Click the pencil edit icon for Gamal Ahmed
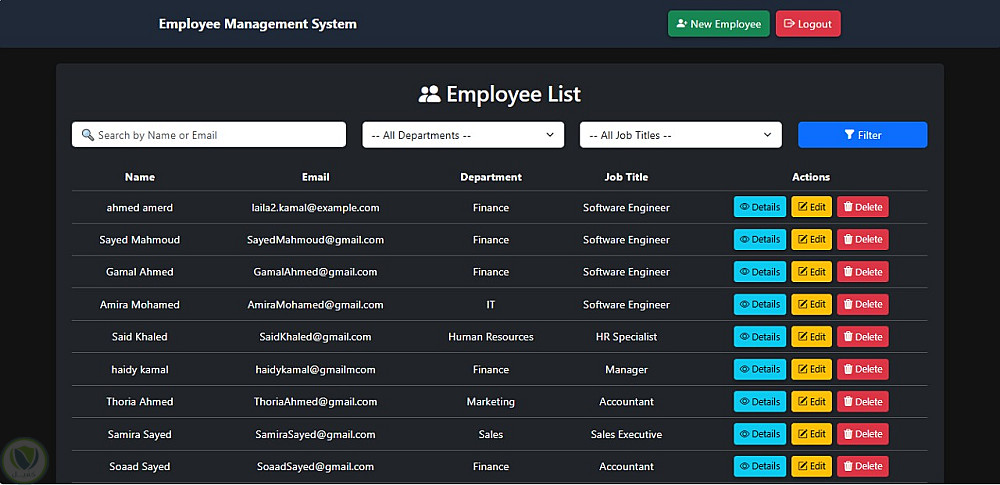The image size is (1000, 485). click(802, 272)
